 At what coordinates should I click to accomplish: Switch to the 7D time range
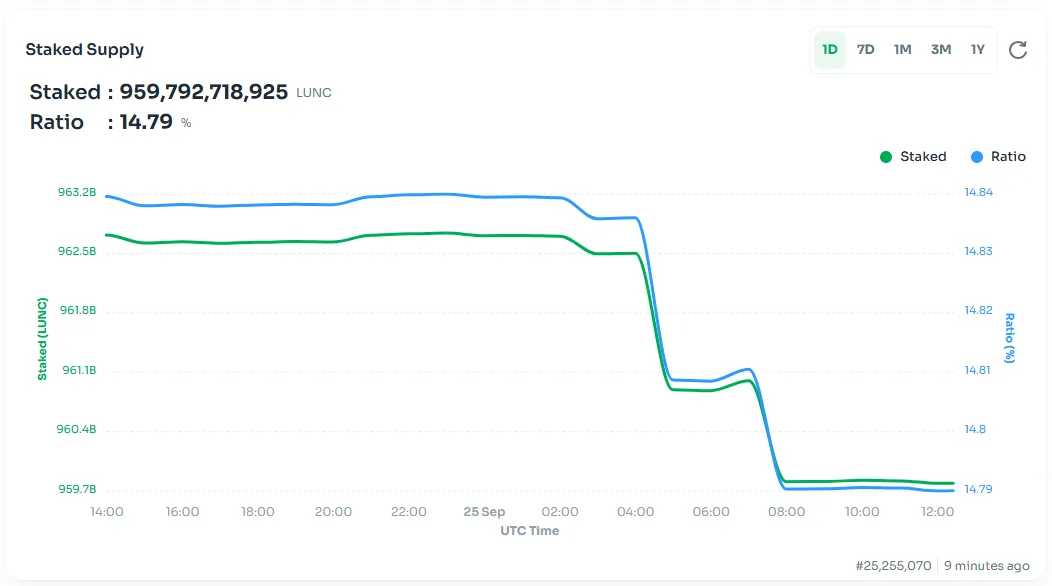[866, 50]
